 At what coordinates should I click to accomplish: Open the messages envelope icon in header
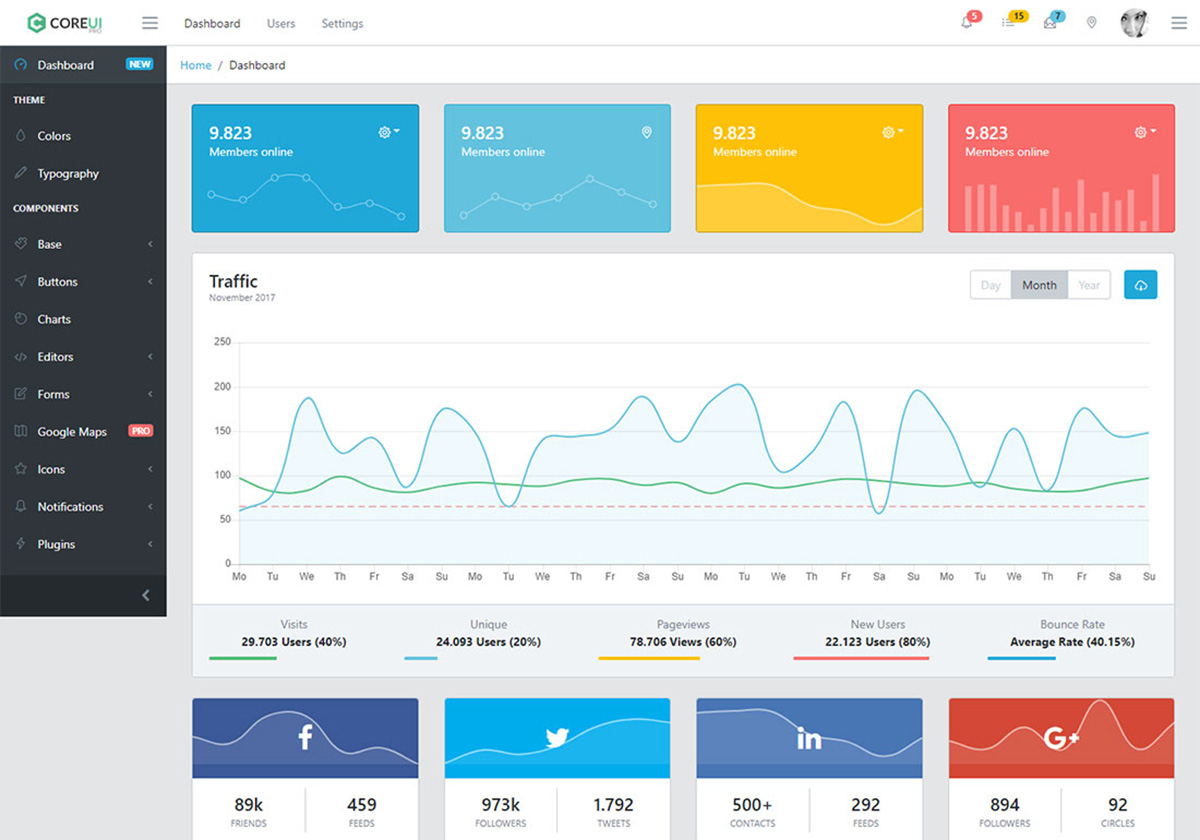(x=1050, y=23)
